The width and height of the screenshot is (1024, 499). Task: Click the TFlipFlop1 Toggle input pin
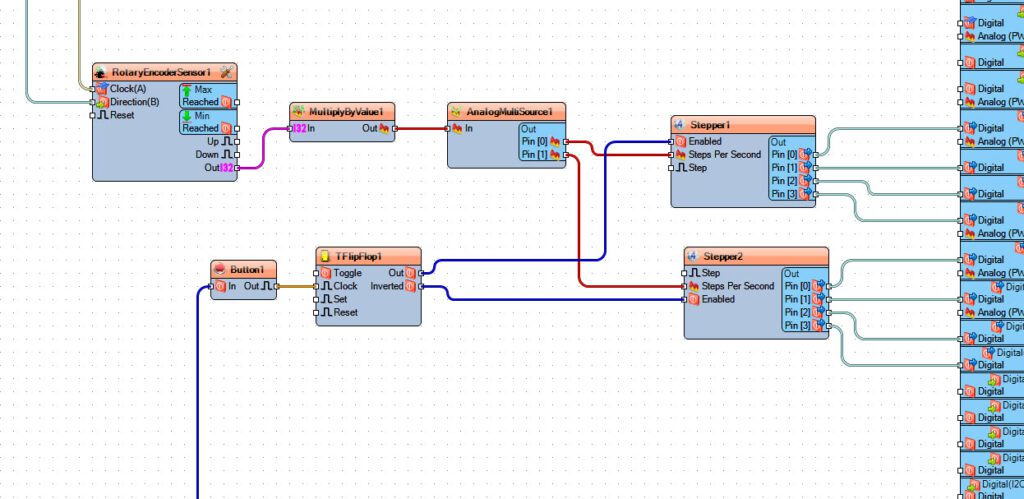[317, 273]
